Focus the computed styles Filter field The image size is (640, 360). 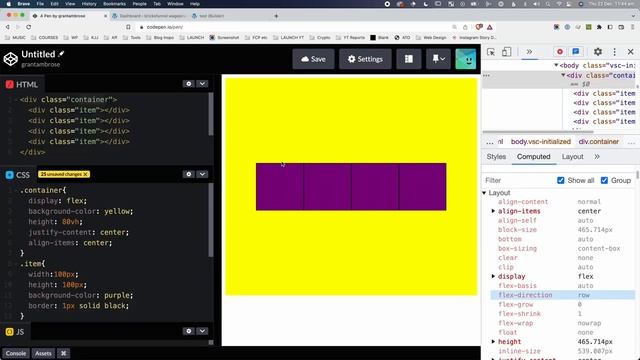click(517, 180)
